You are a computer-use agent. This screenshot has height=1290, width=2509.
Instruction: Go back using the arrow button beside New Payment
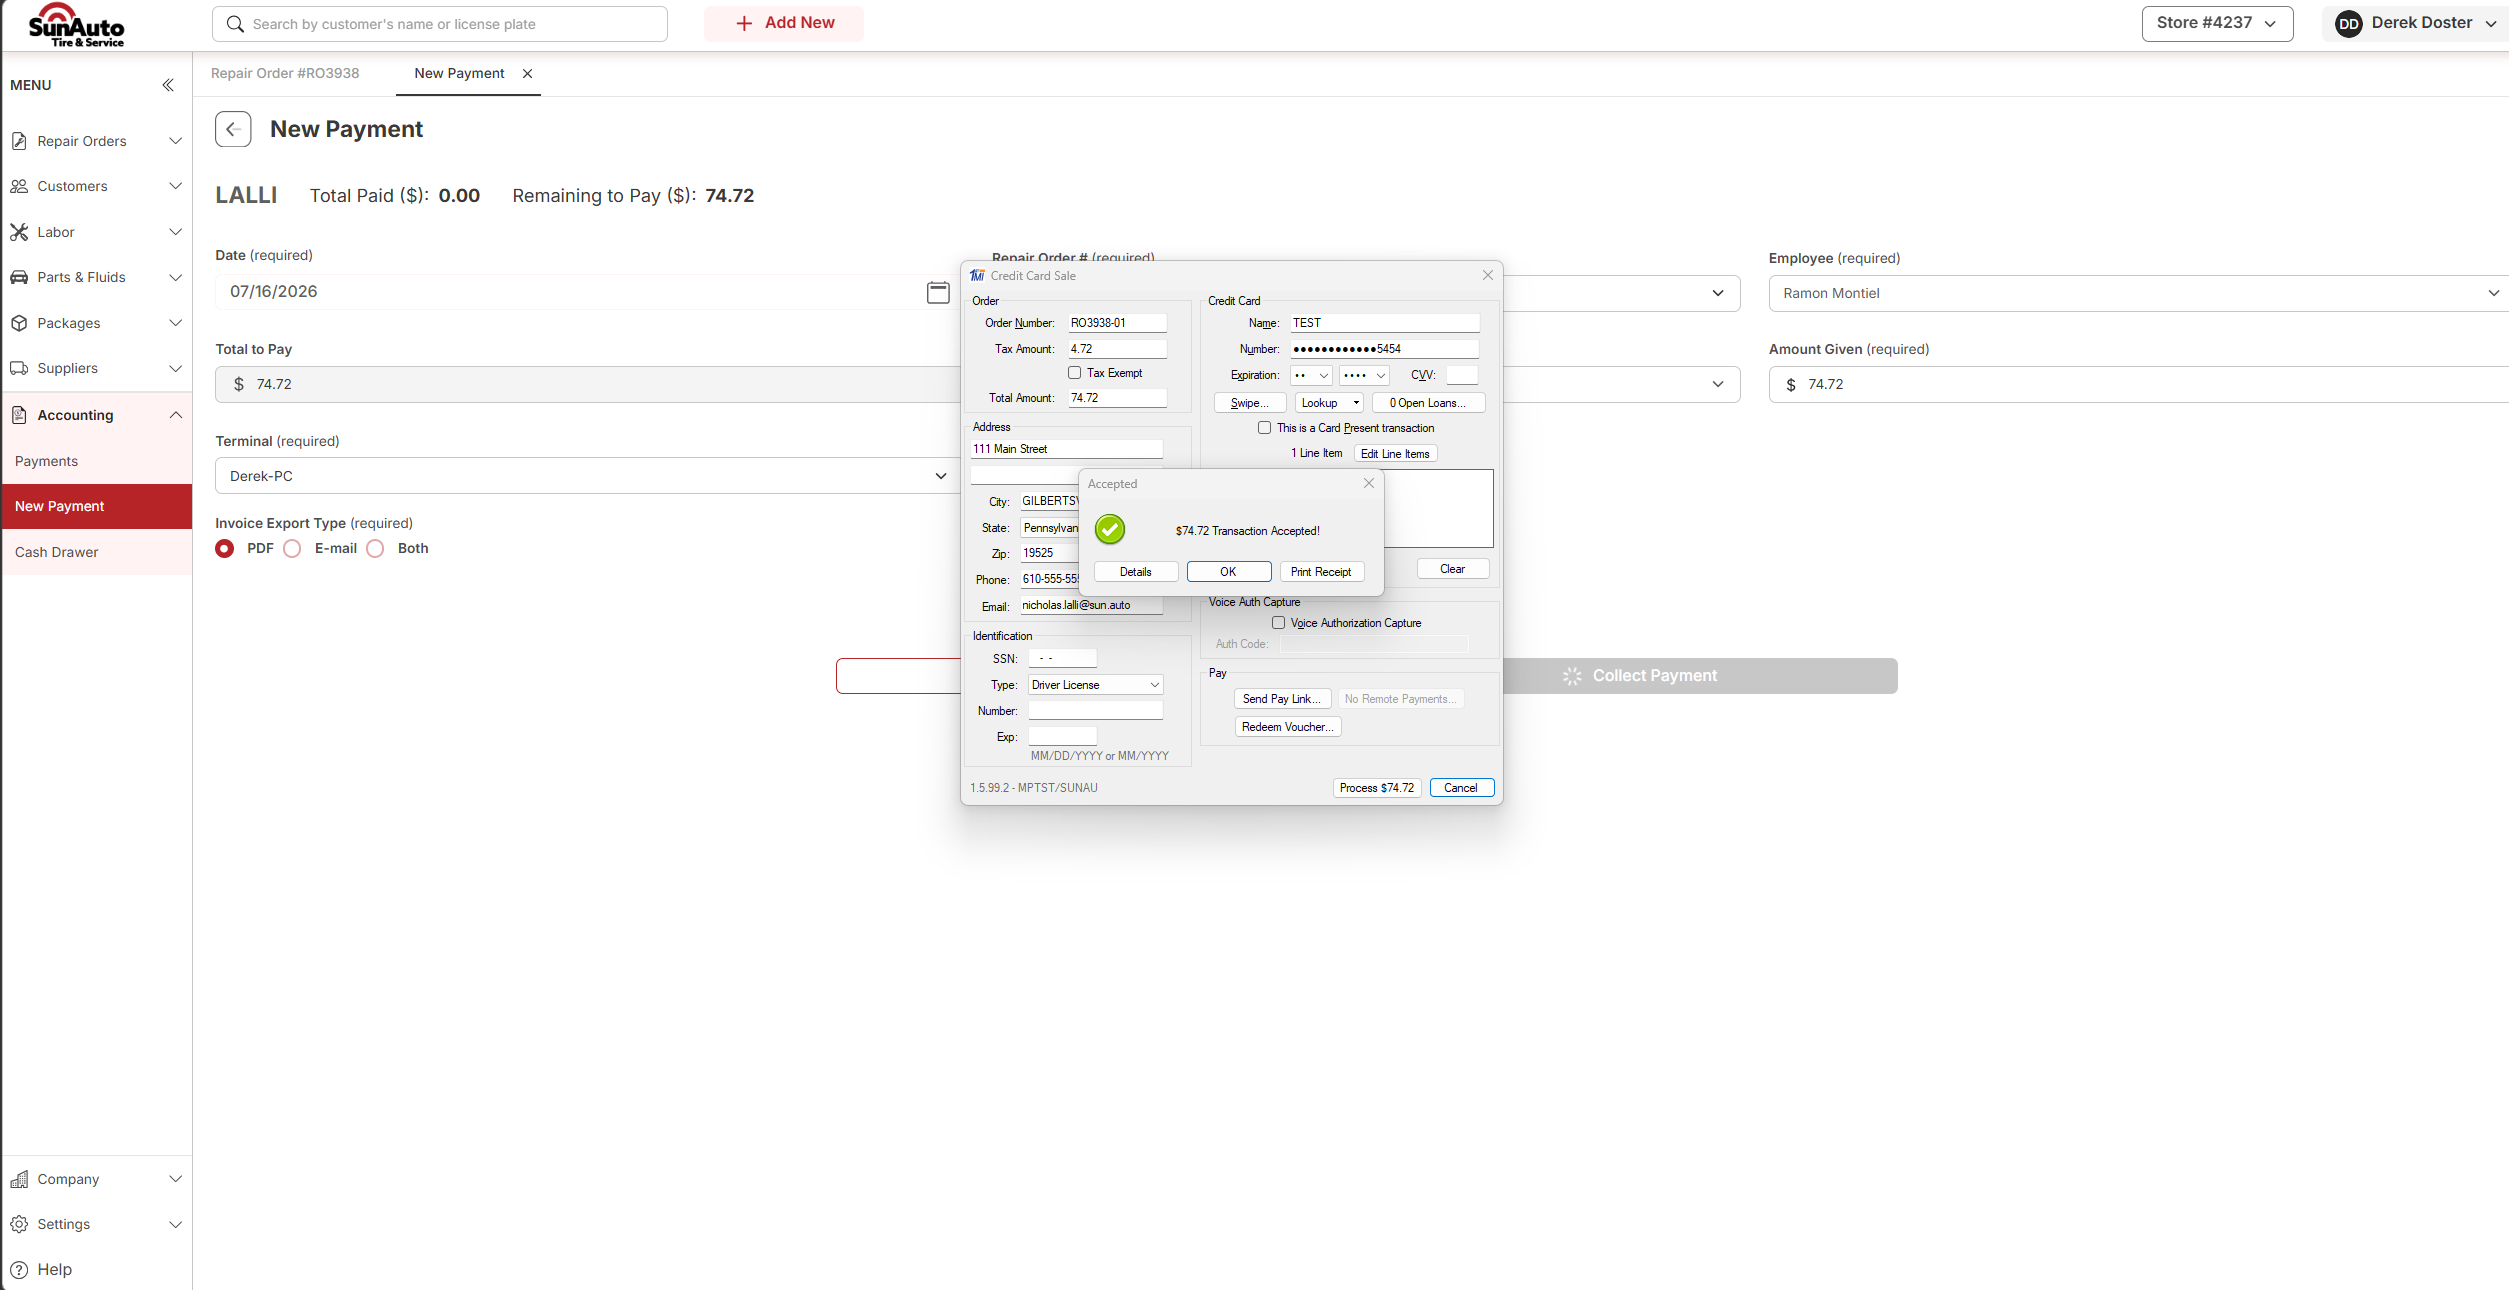(x=233, y=129)
